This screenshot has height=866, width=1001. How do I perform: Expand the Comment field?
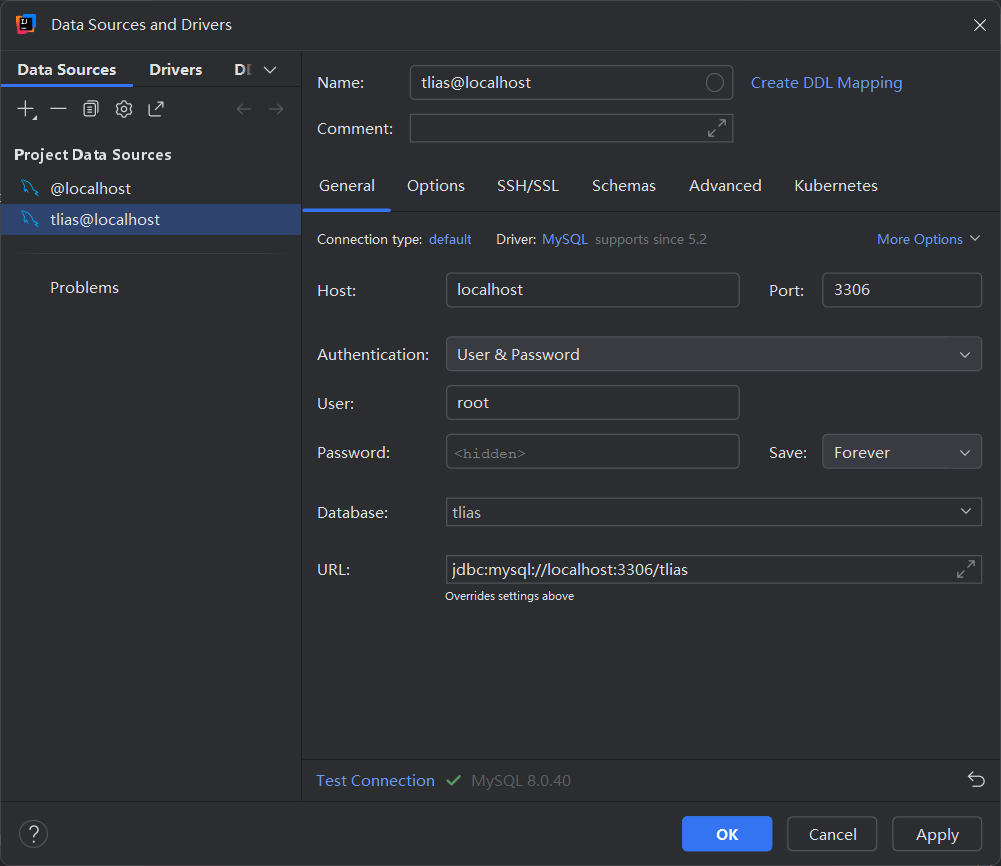point(717,128)
